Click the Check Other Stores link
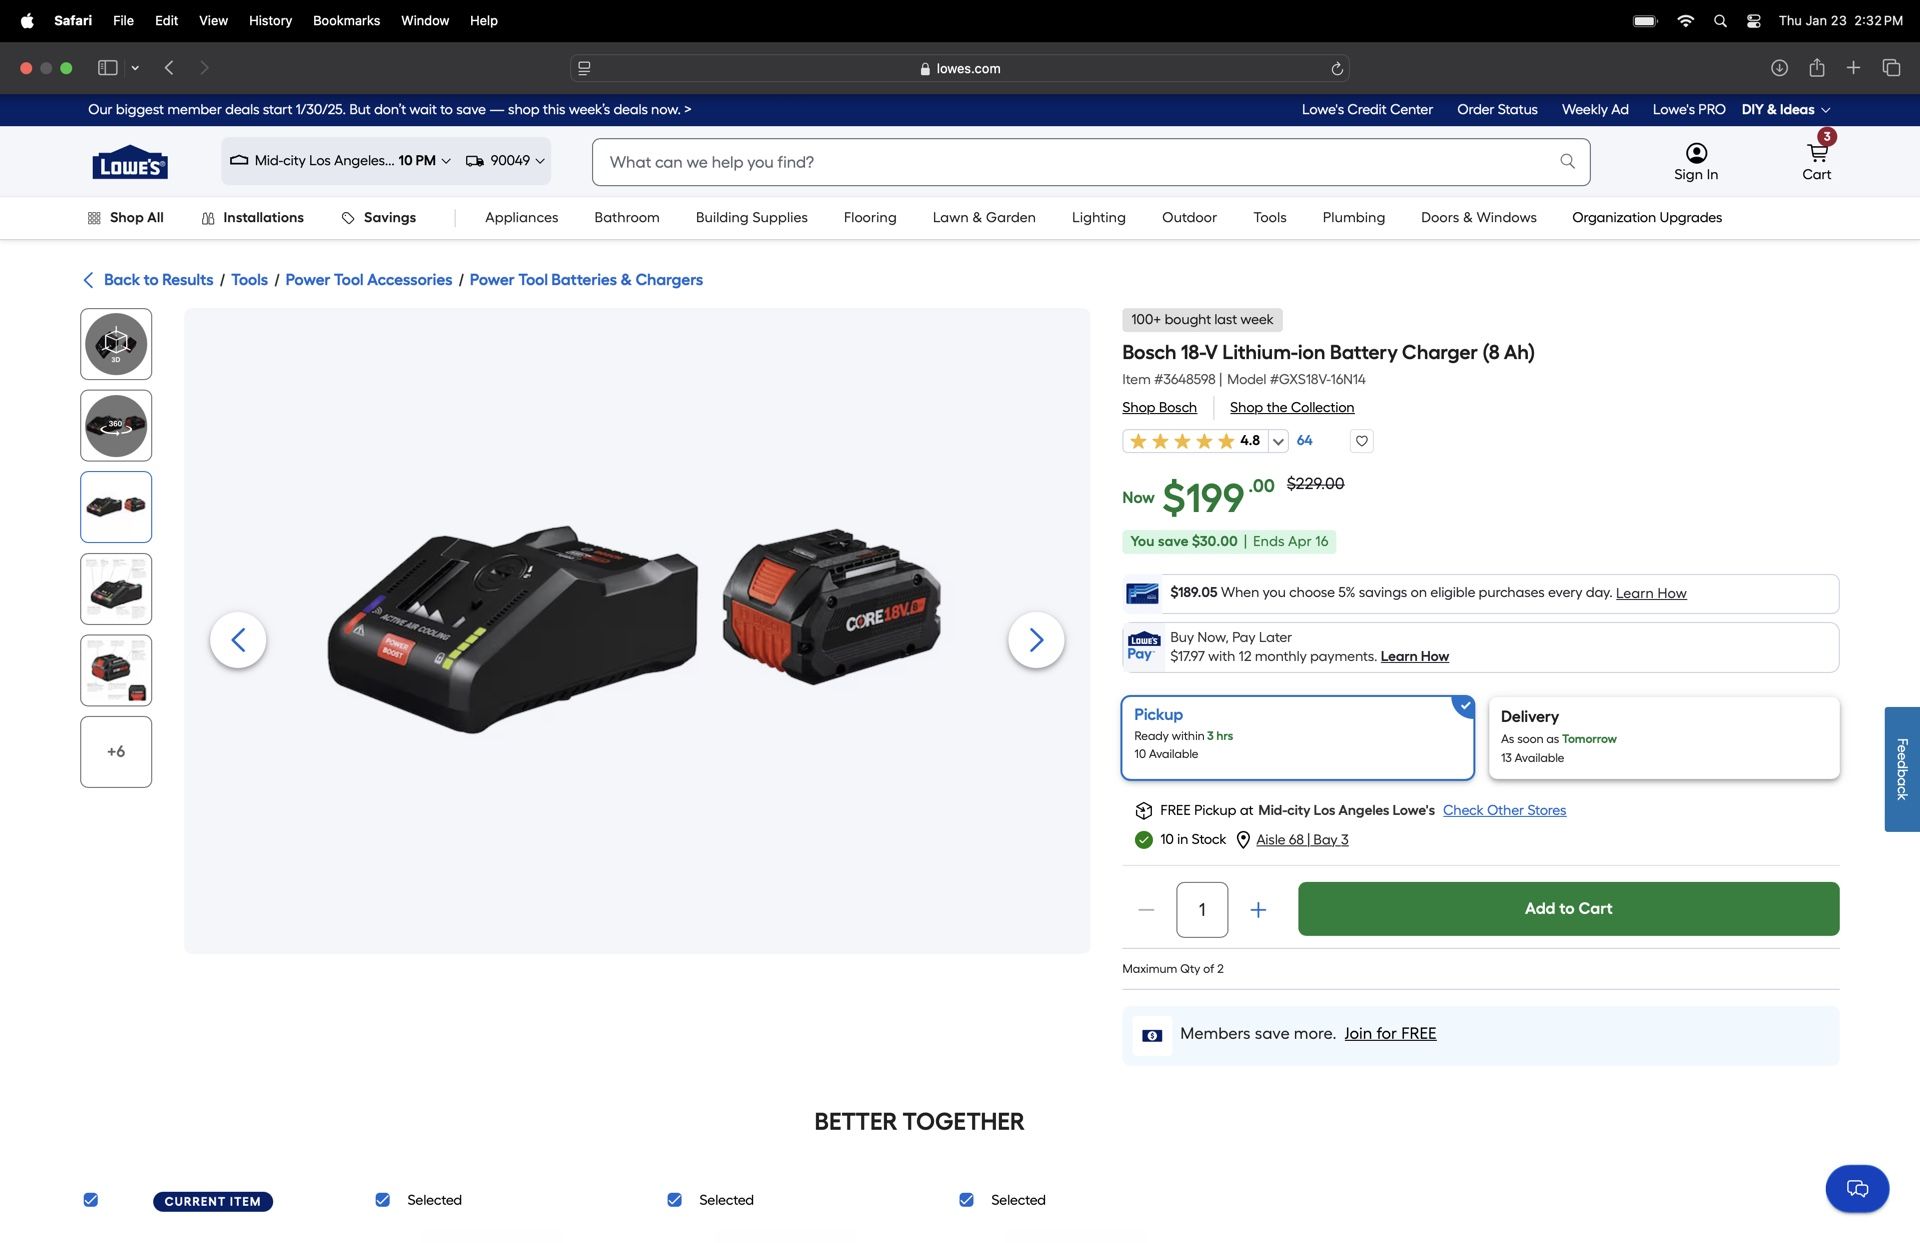This screenshot has width=1920, height=1243. [1504, 810]
